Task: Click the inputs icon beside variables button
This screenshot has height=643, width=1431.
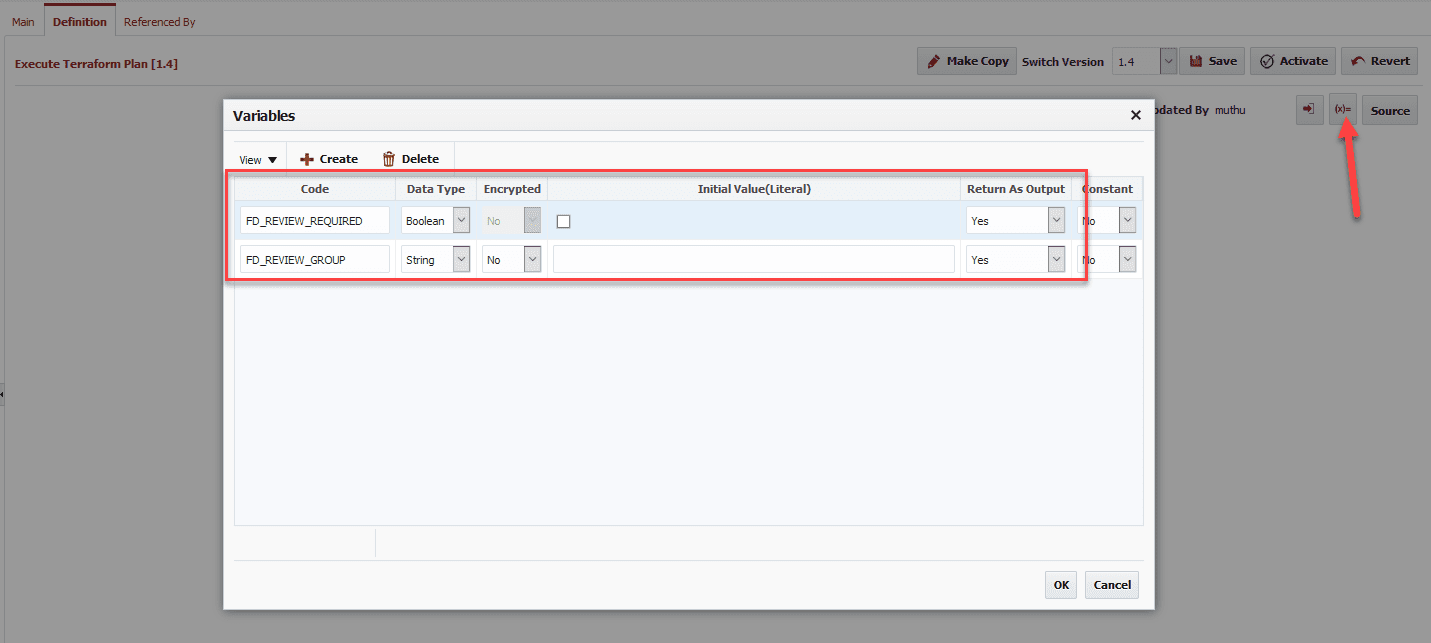Action: (x=1309, y=110)
